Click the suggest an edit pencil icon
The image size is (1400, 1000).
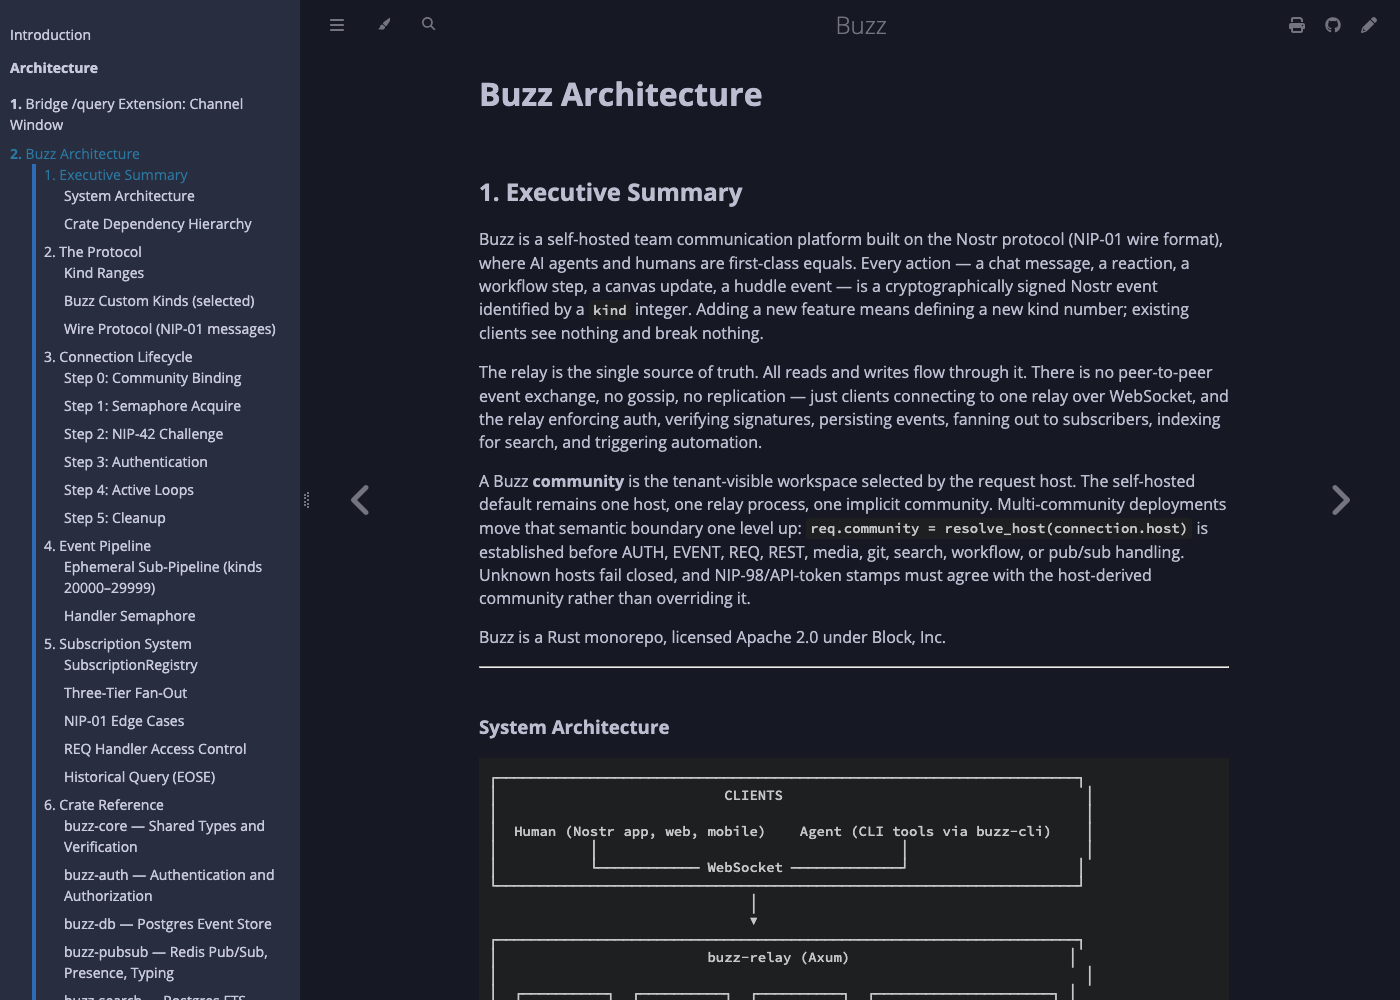pyautogui.click(x=1369, y=25)
